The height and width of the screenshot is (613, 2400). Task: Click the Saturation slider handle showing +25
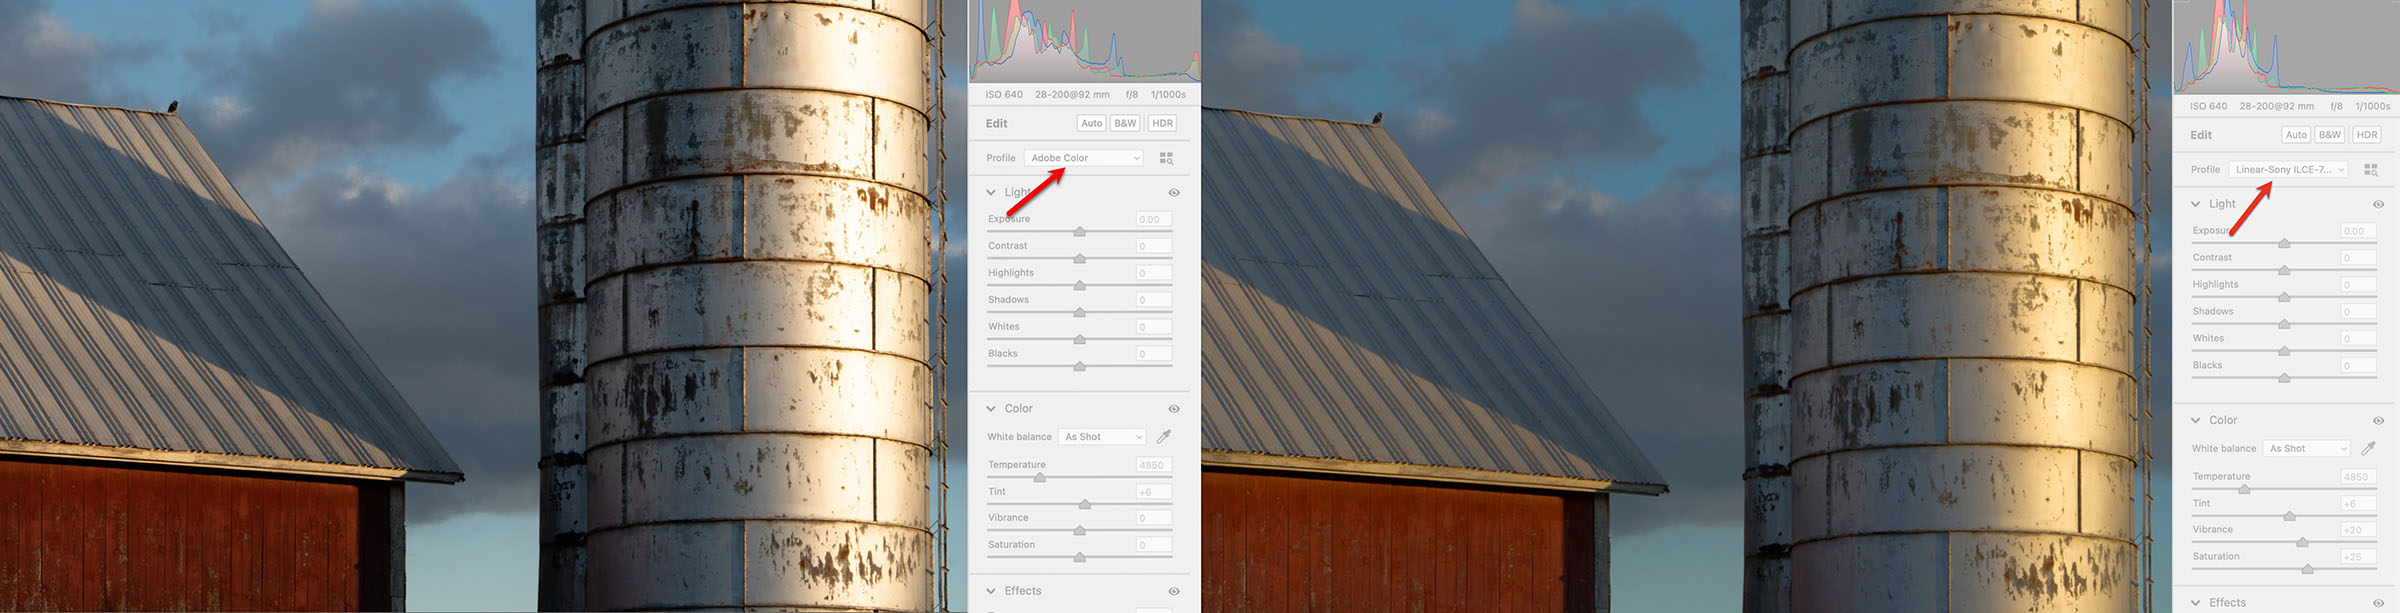click(2307, 569)
